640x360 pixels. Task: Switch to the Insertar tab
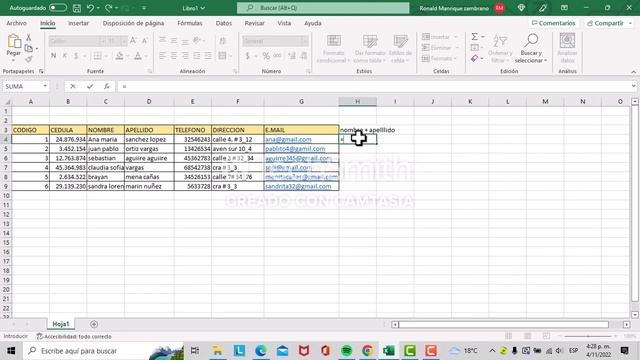78,23
